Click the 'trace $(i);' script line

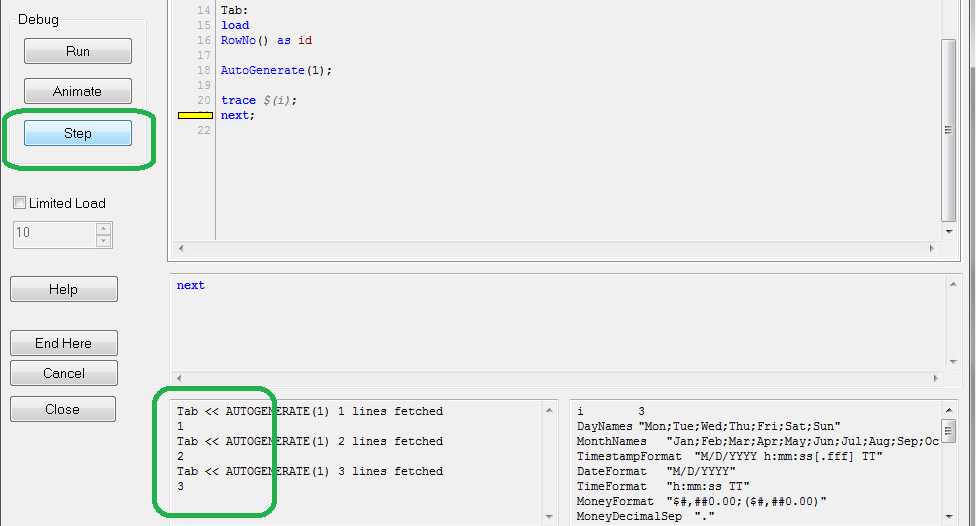point(259,100)
